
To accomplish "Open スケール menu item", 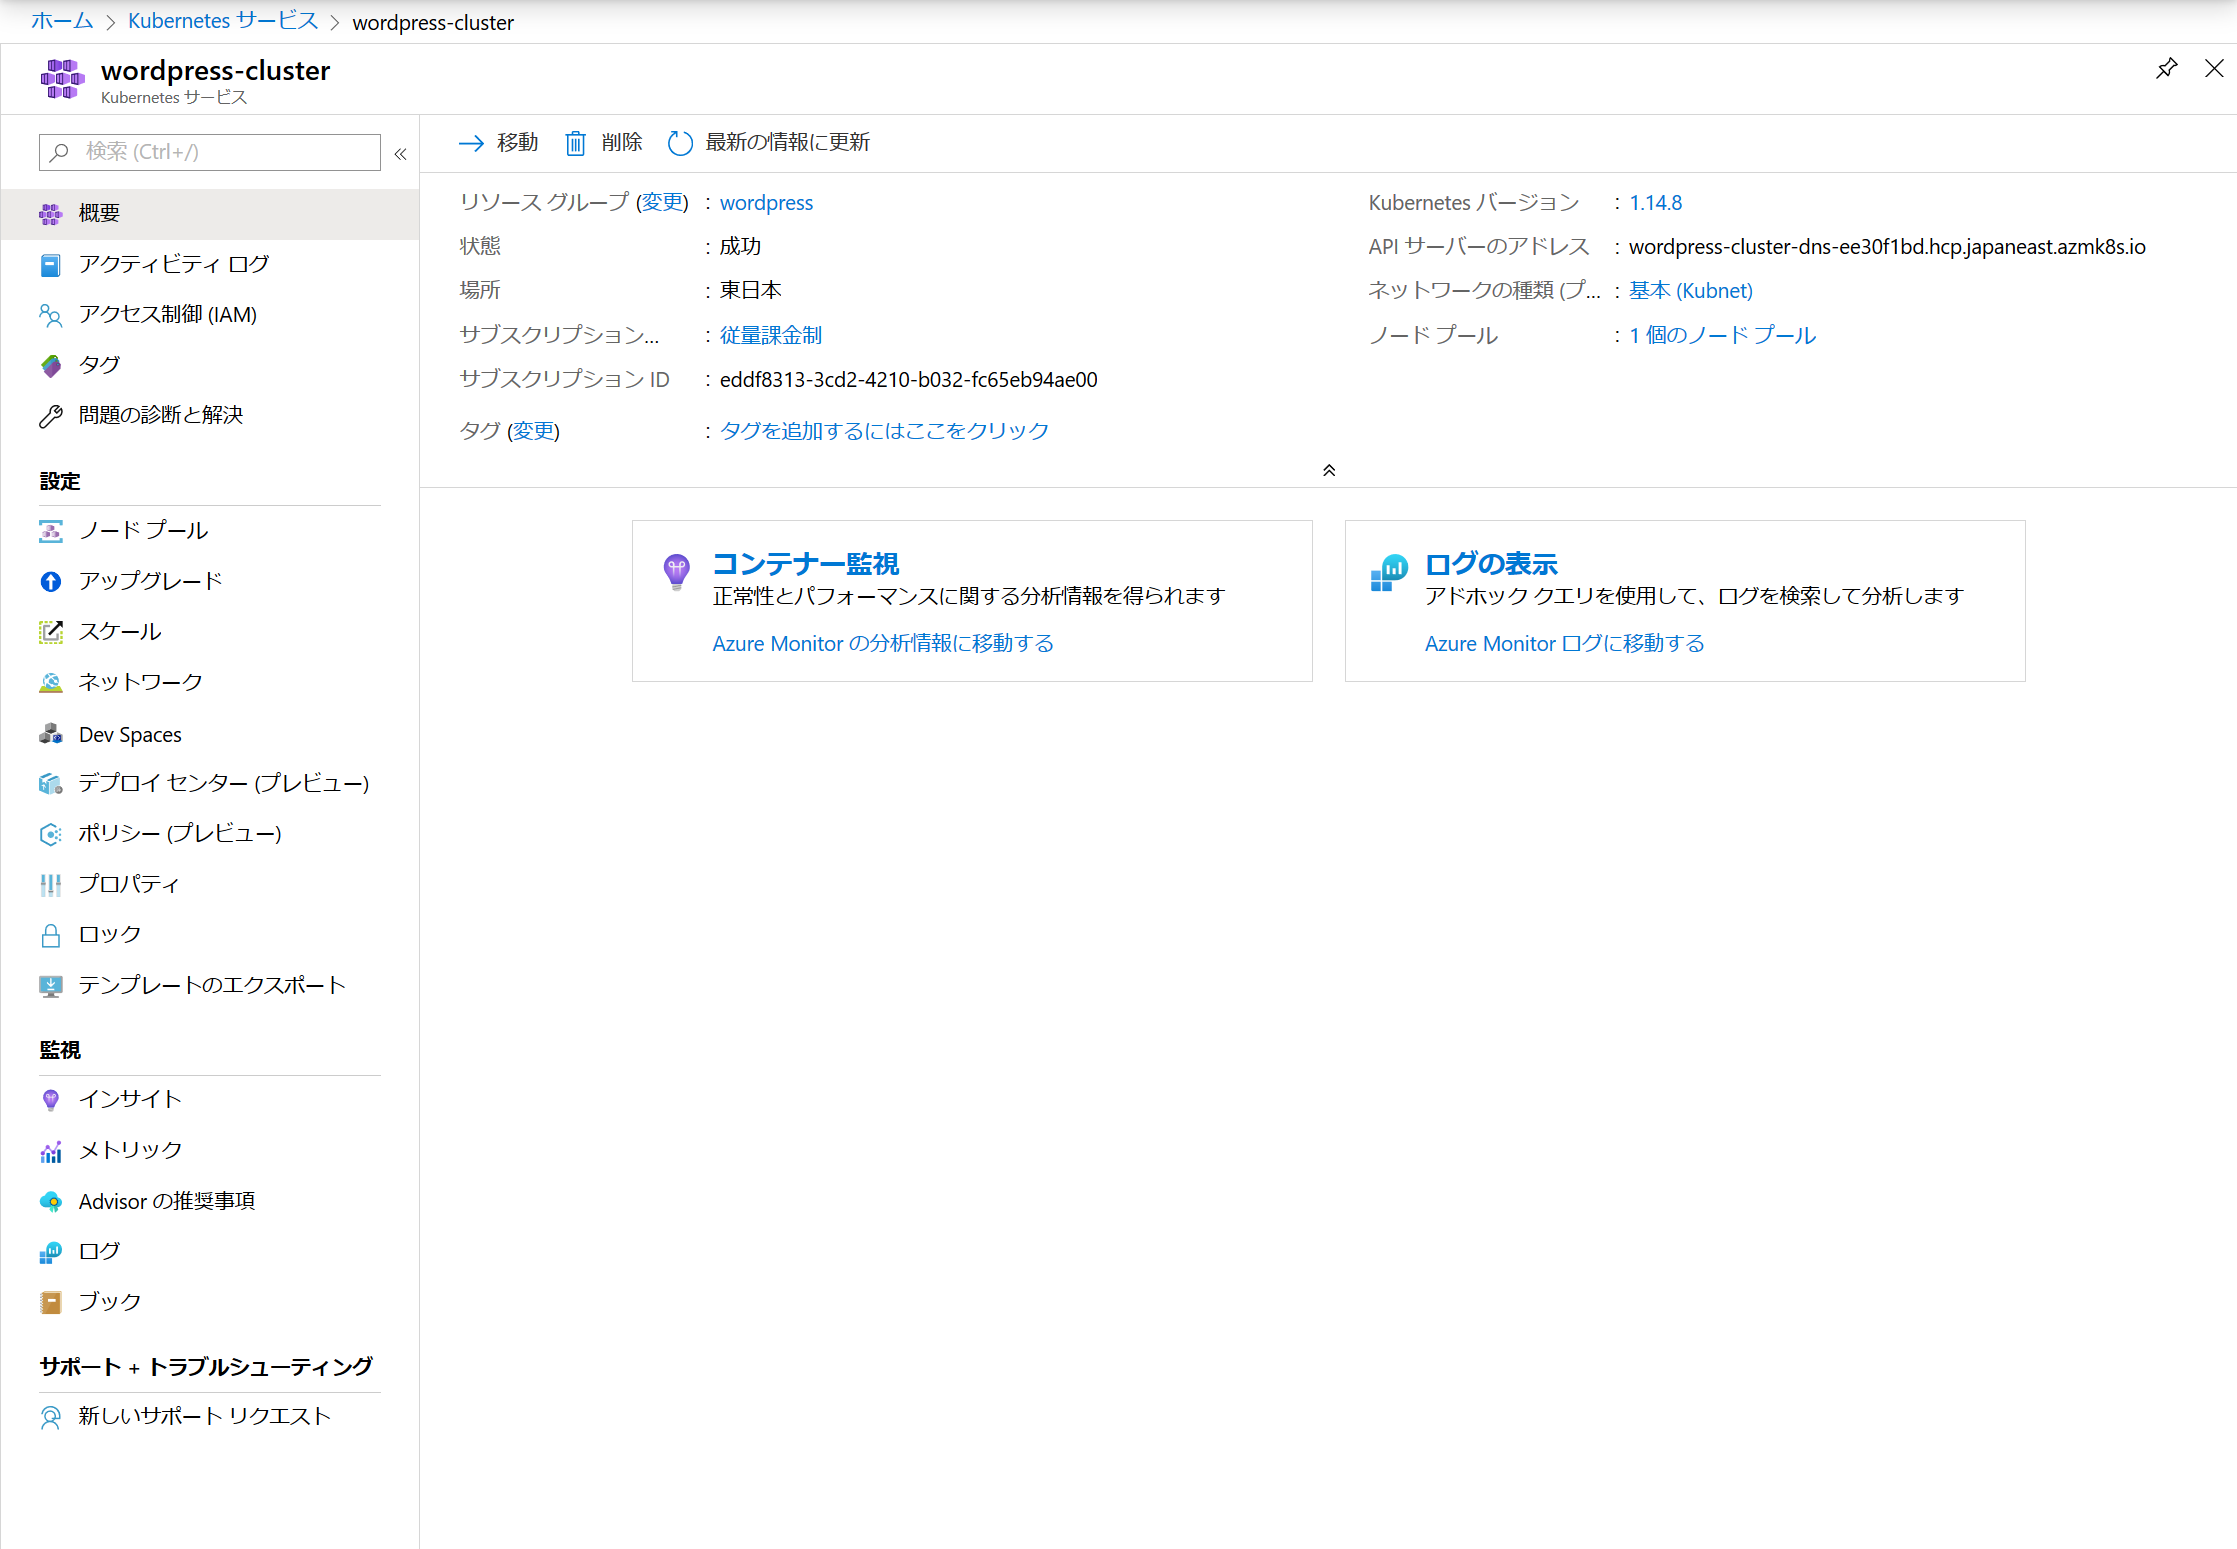I will click(210, 632).
